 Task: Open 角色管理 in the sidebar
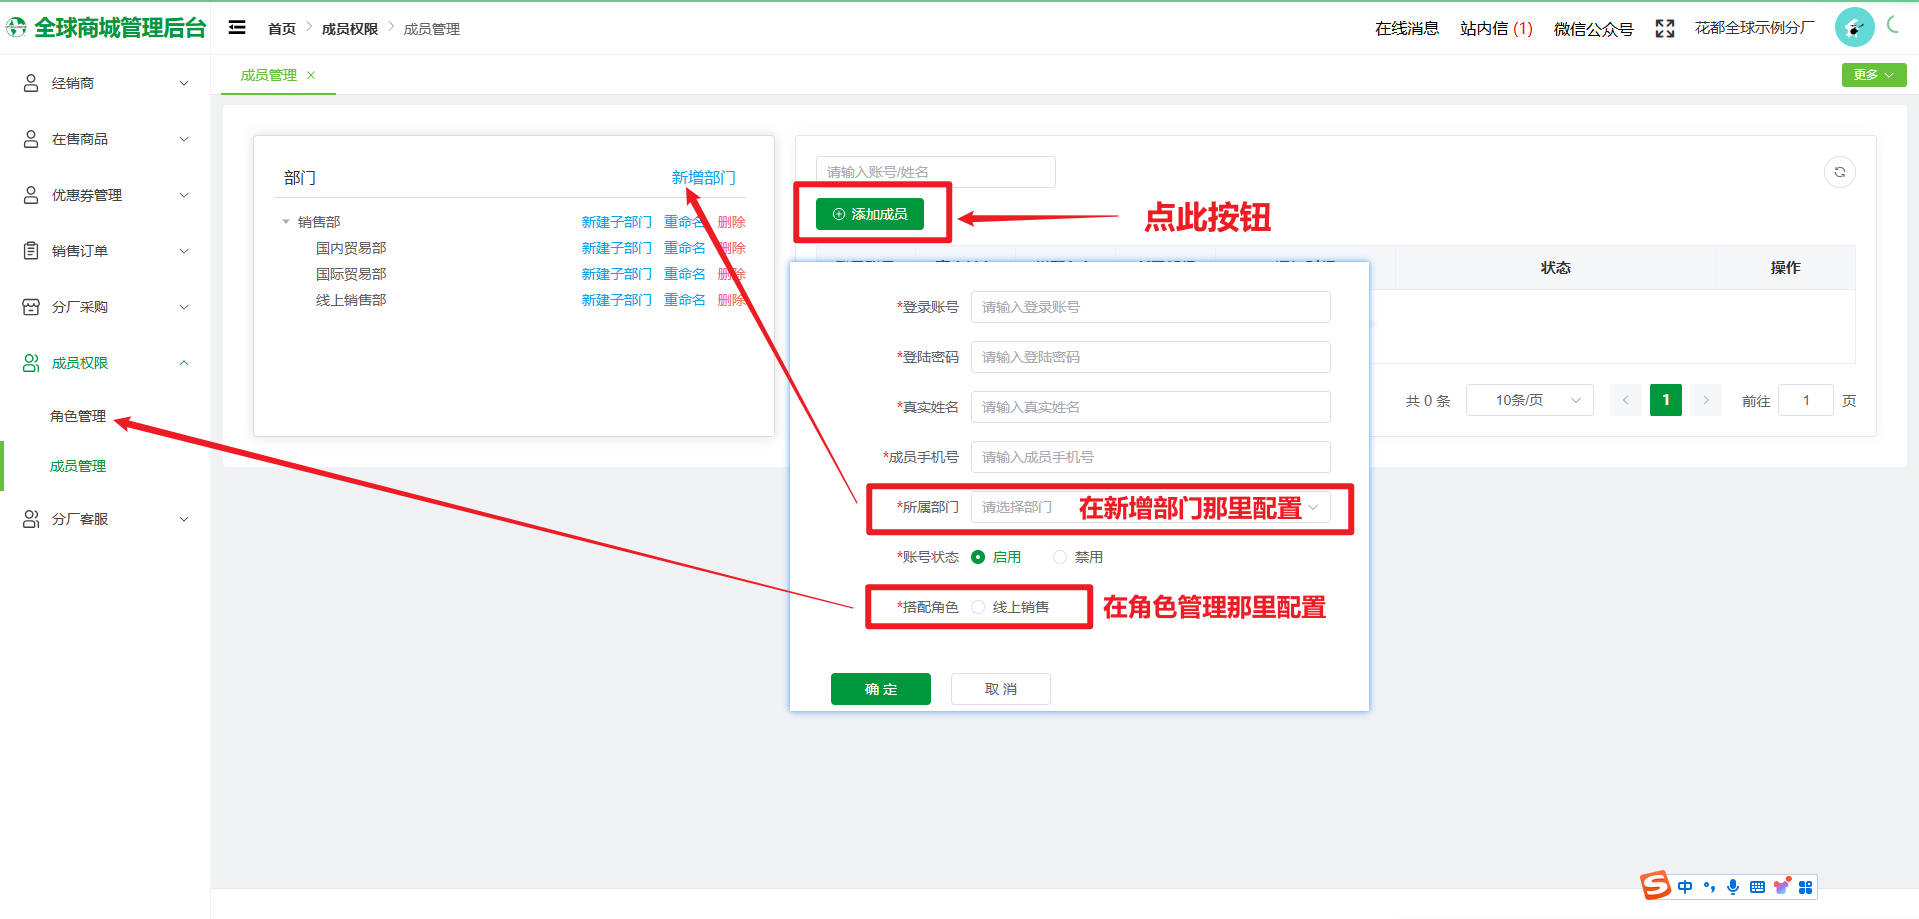click(78, 416)
